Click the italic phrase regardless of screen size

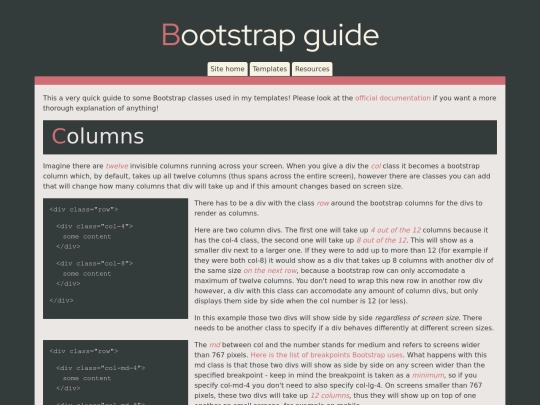coord(417,318)
